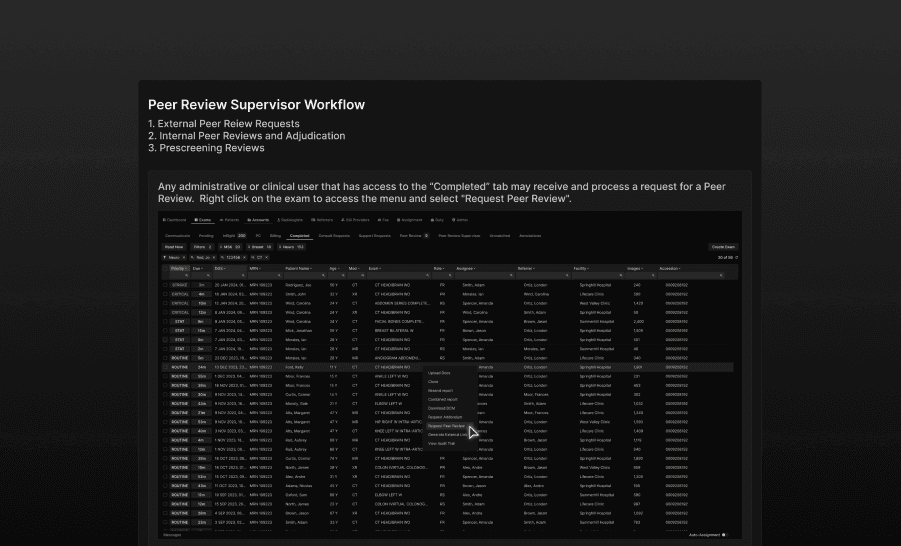Image resolution: width=901 pixels, height=546 pixels.
Task: Choose View Audit Trail in context menu
Action: pyautogui.click(x=441, y=444)
